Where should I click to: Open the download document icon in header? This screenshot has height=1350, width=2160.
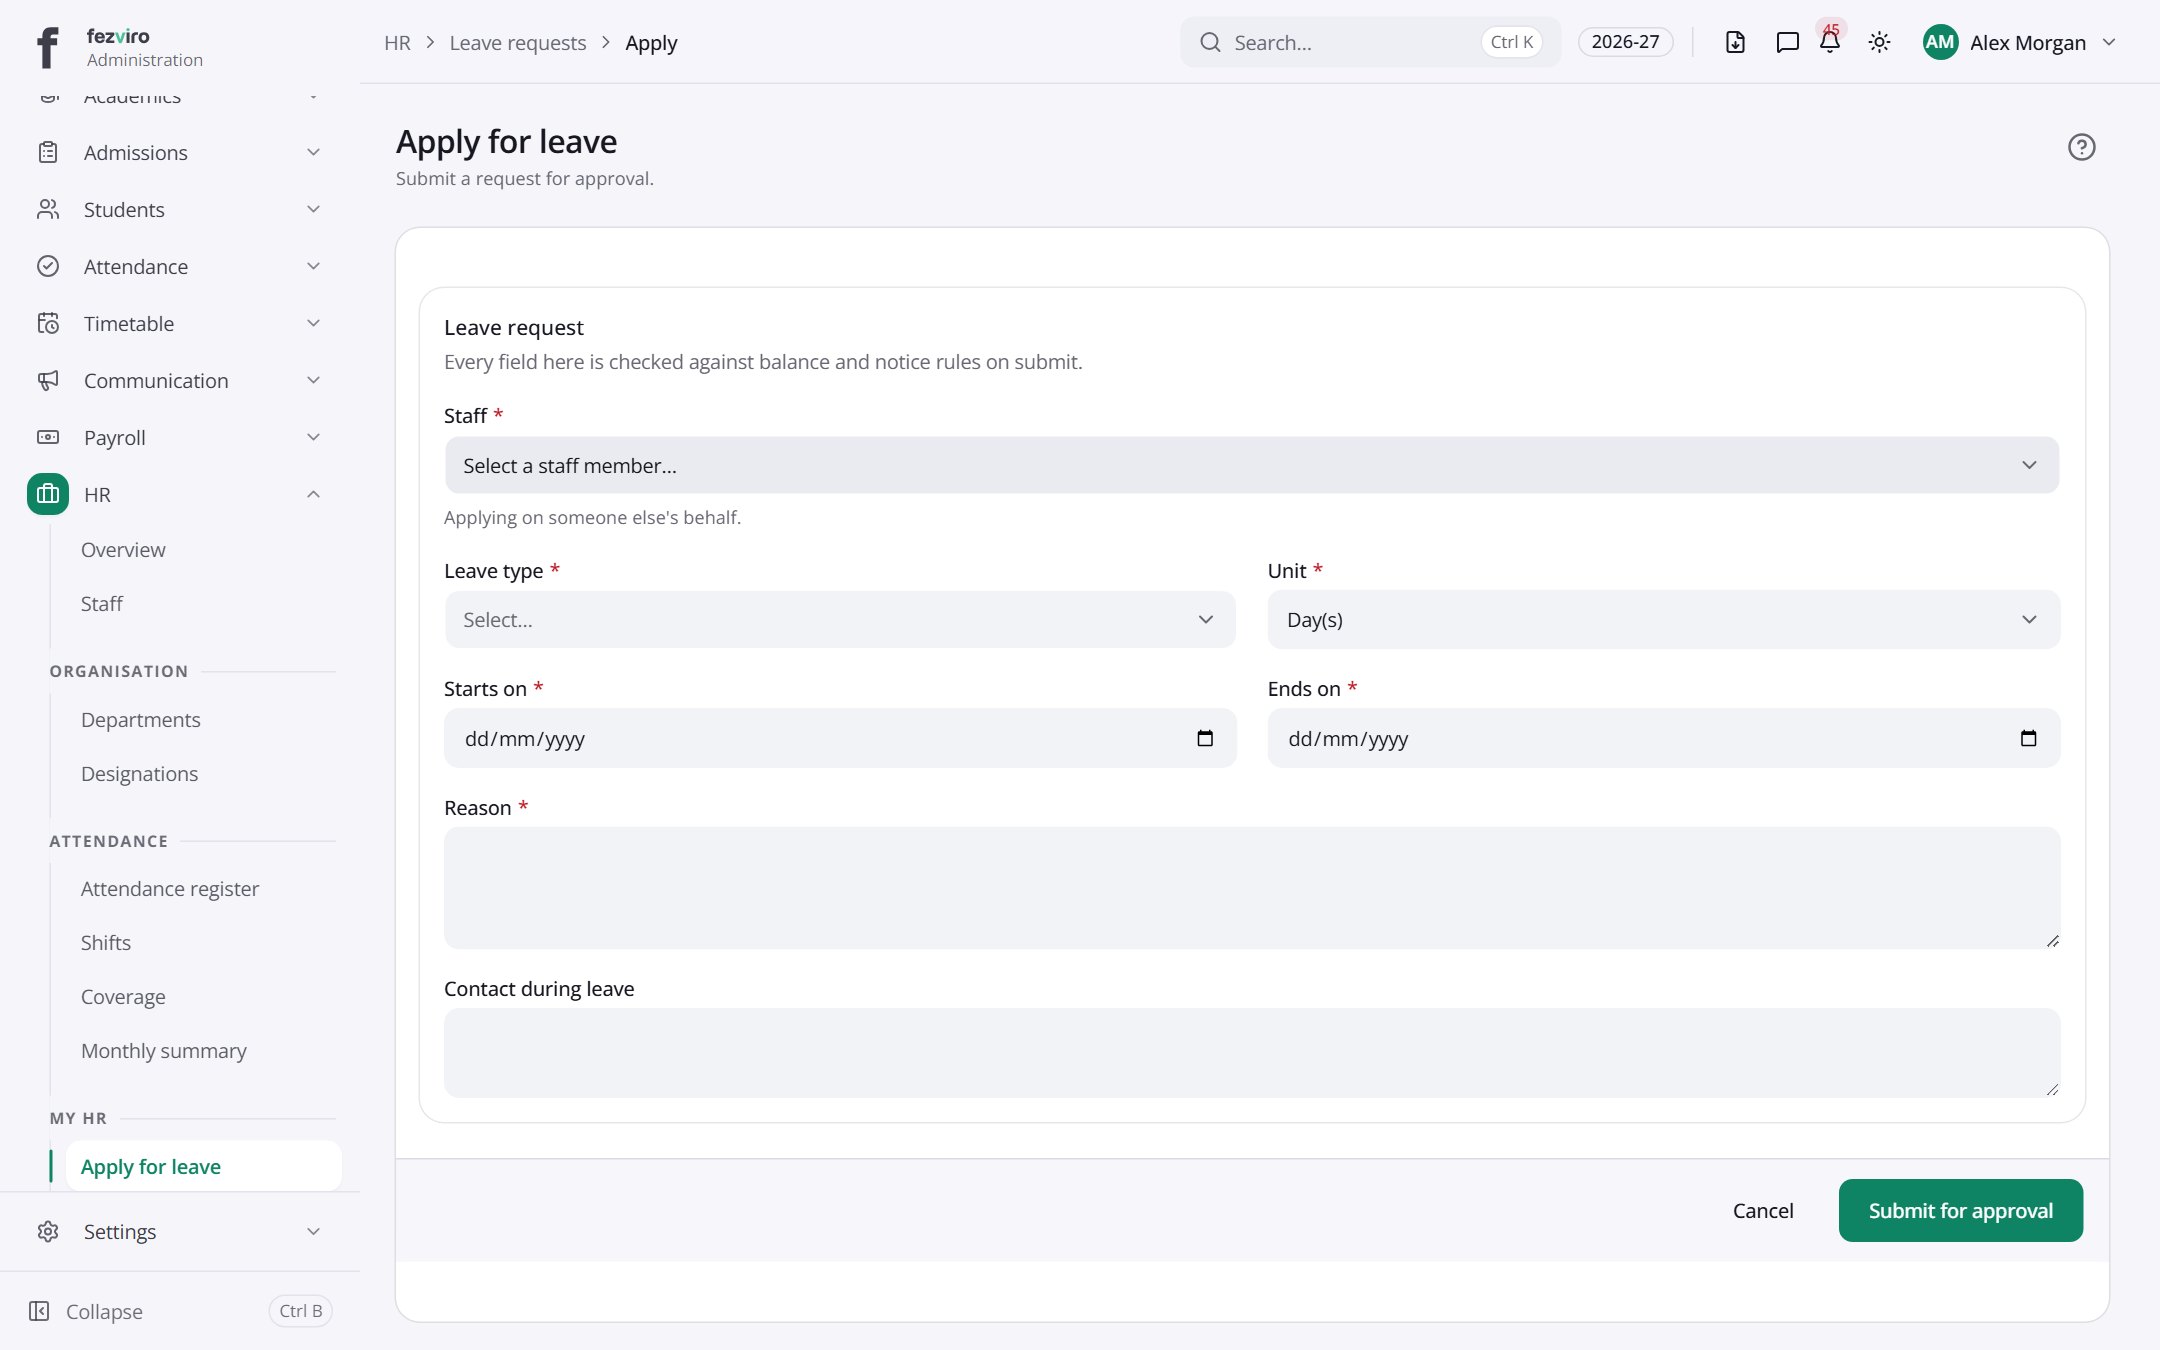click(1735, 42)
